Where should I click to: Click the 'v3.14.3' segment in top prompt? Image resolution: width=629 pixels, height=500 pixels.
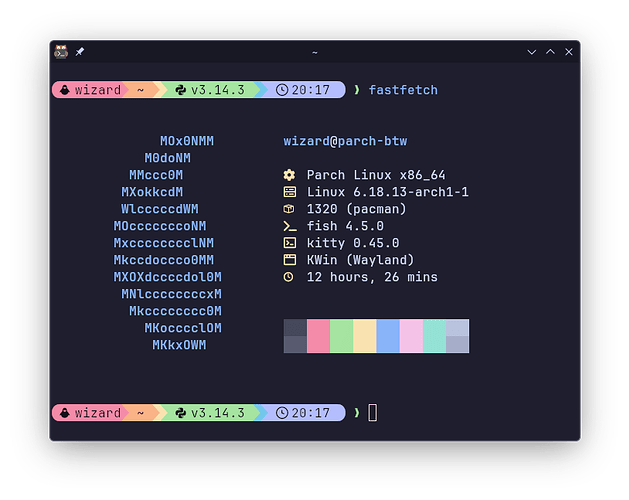pyautogui.click(x=218, y=90)
